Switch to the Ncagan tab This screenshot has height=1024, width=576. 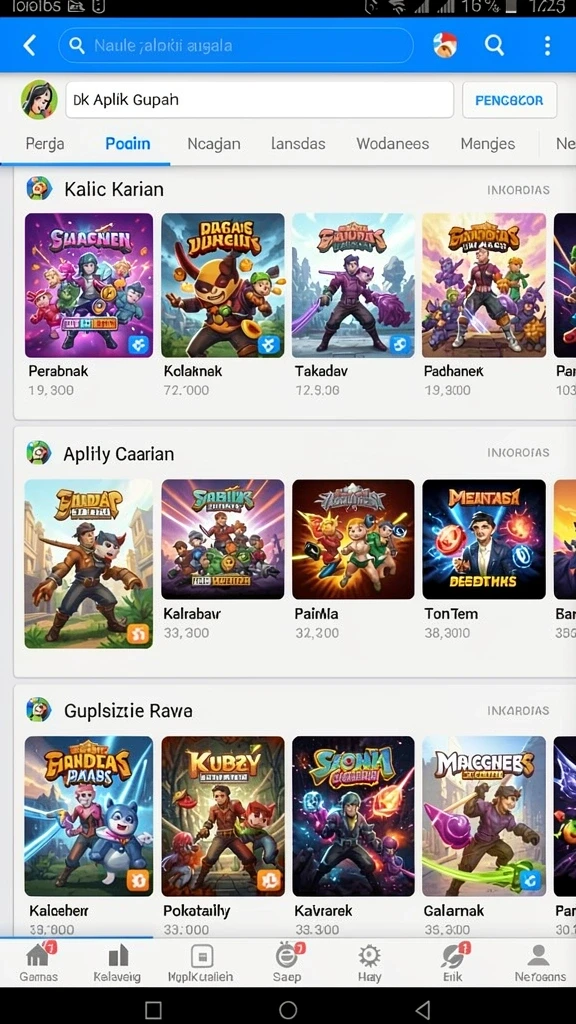(x=214, y=144)
